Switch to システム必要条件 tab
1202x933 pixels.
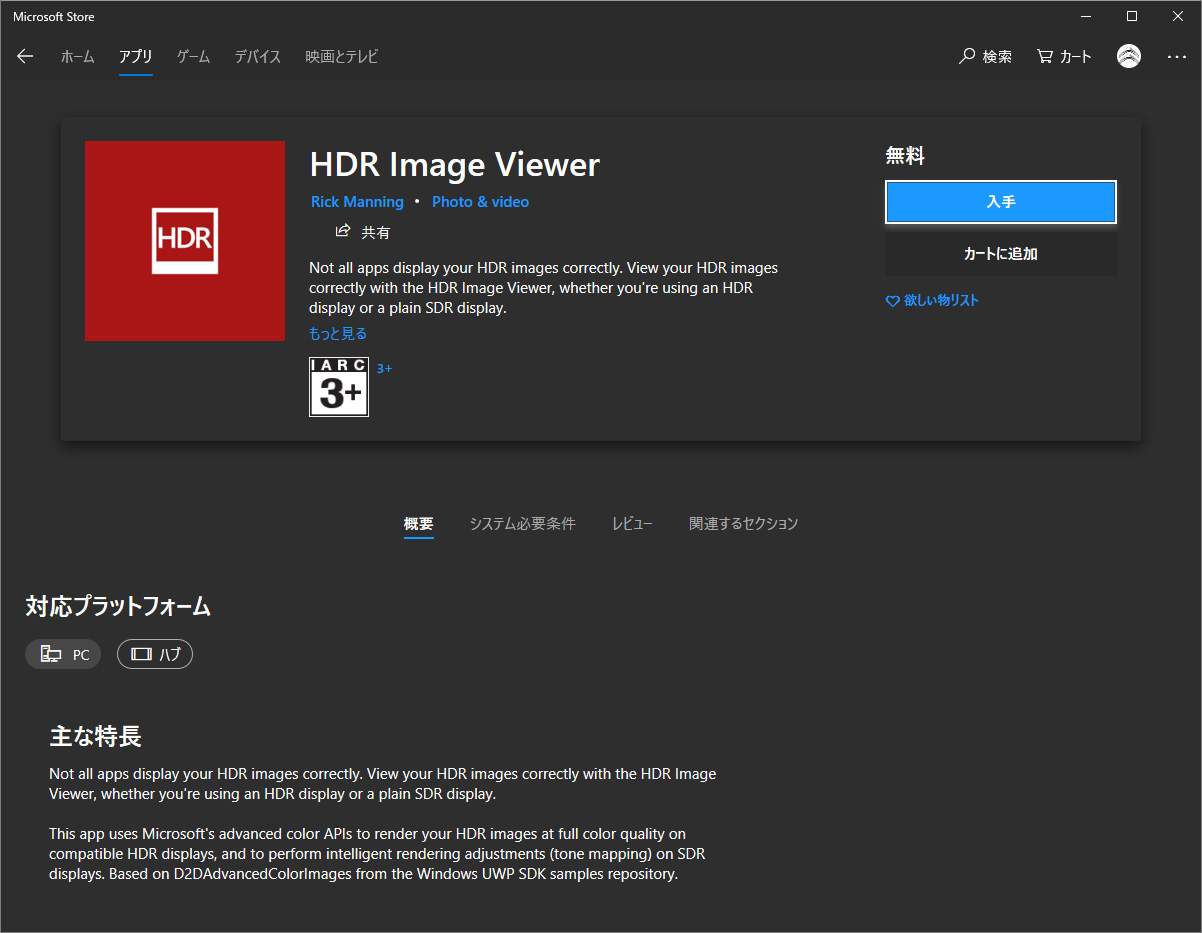click(x=523, y=524)
